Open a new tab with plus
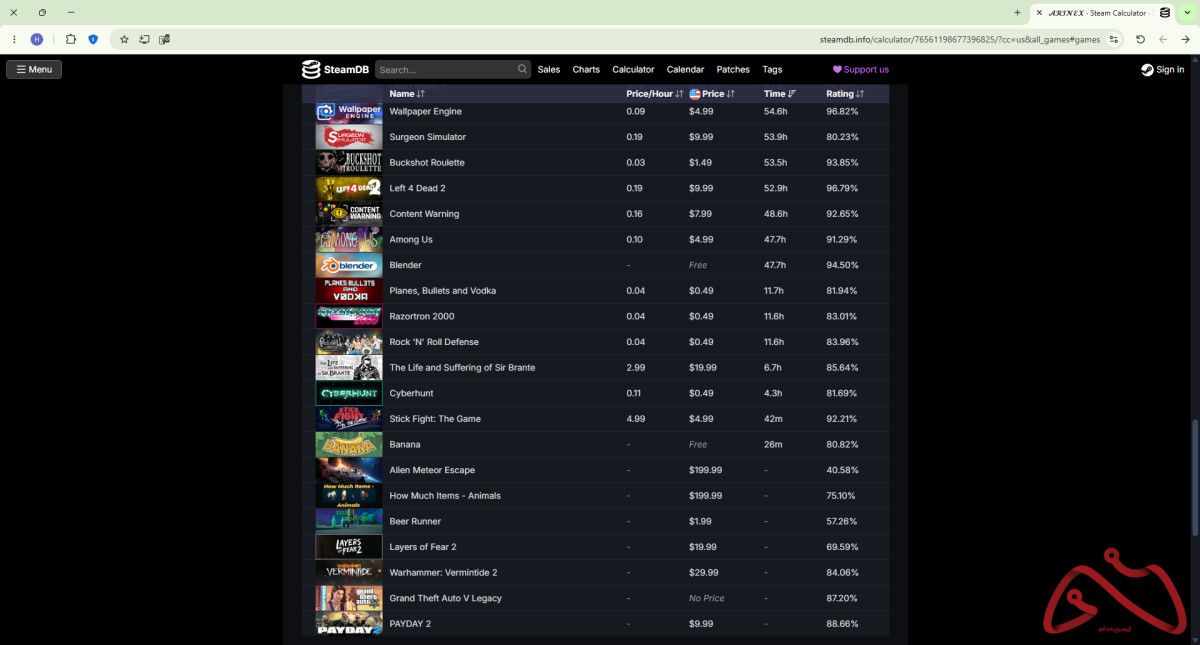Screen dimensions: 1200x645 coord(1017,13)
